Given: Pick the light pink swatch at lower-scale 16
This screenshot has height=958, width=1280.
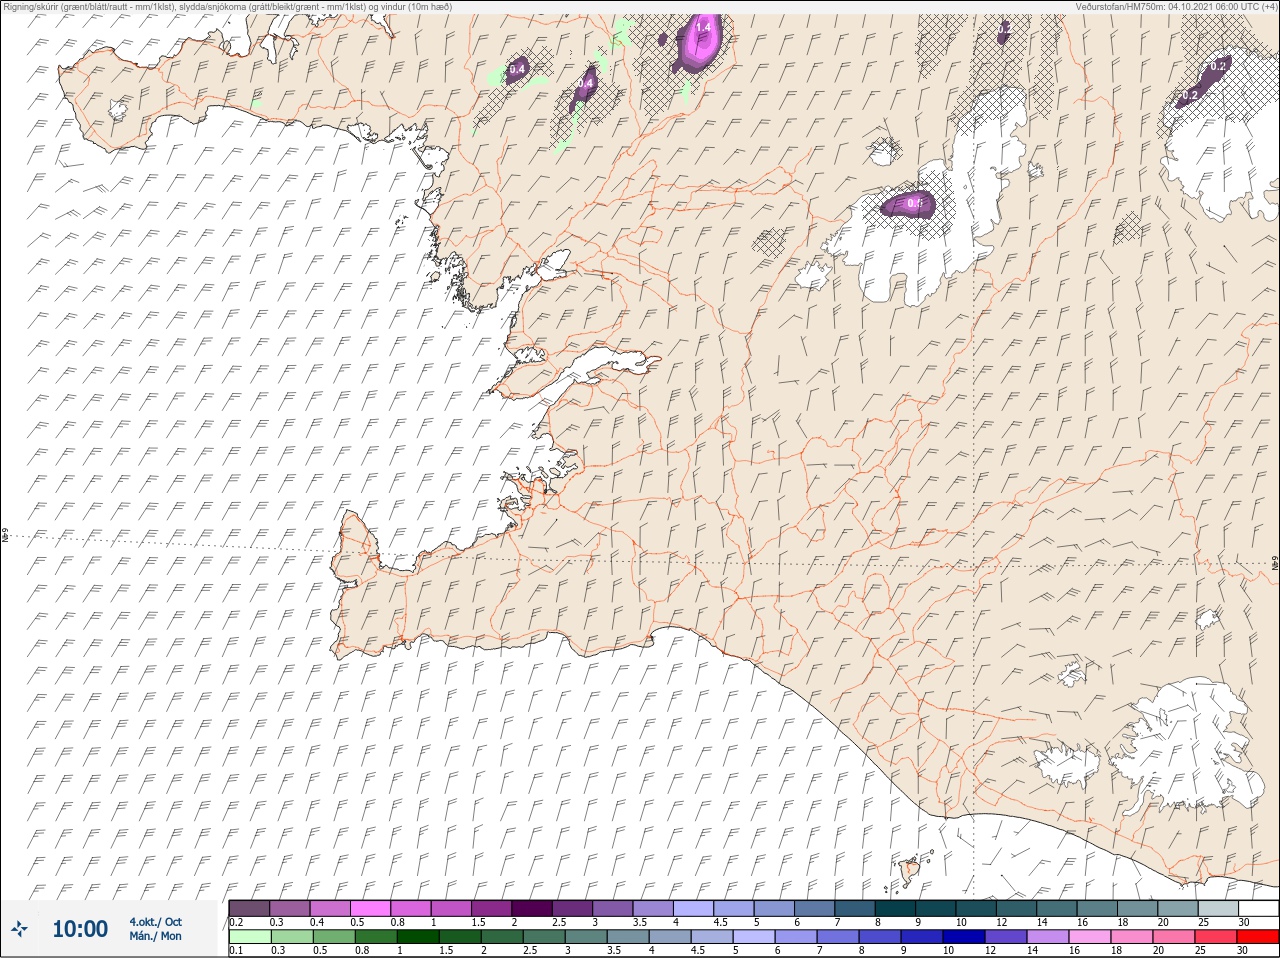Looking at the screenshot, I should (1089, 936).
